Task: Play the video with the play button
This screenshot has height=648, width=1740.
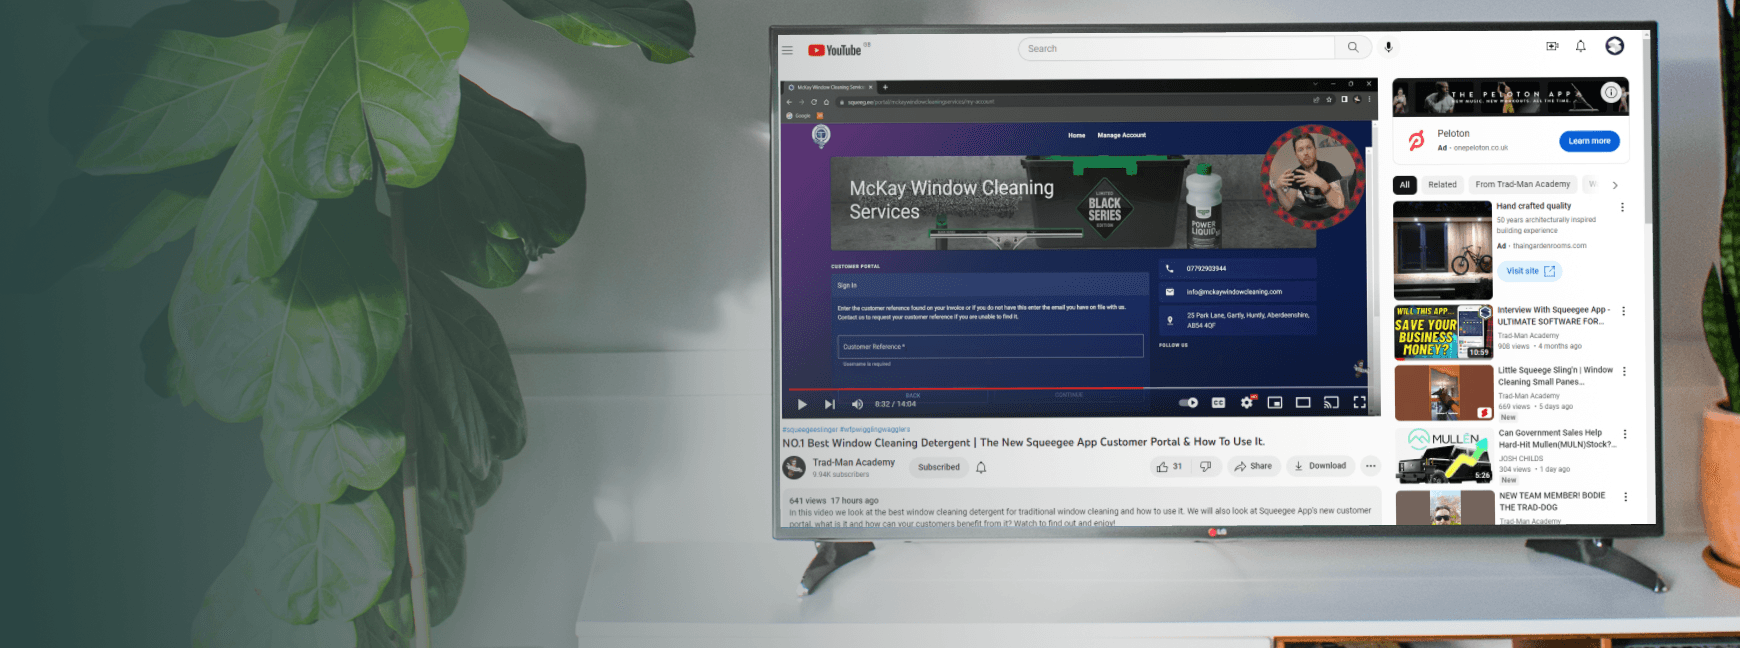Action: pos(802,404)
